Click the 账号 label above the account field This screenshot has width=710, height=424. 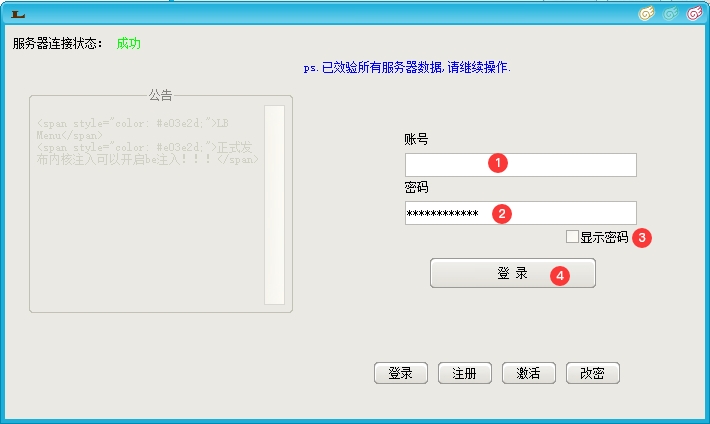pos(417,139)
